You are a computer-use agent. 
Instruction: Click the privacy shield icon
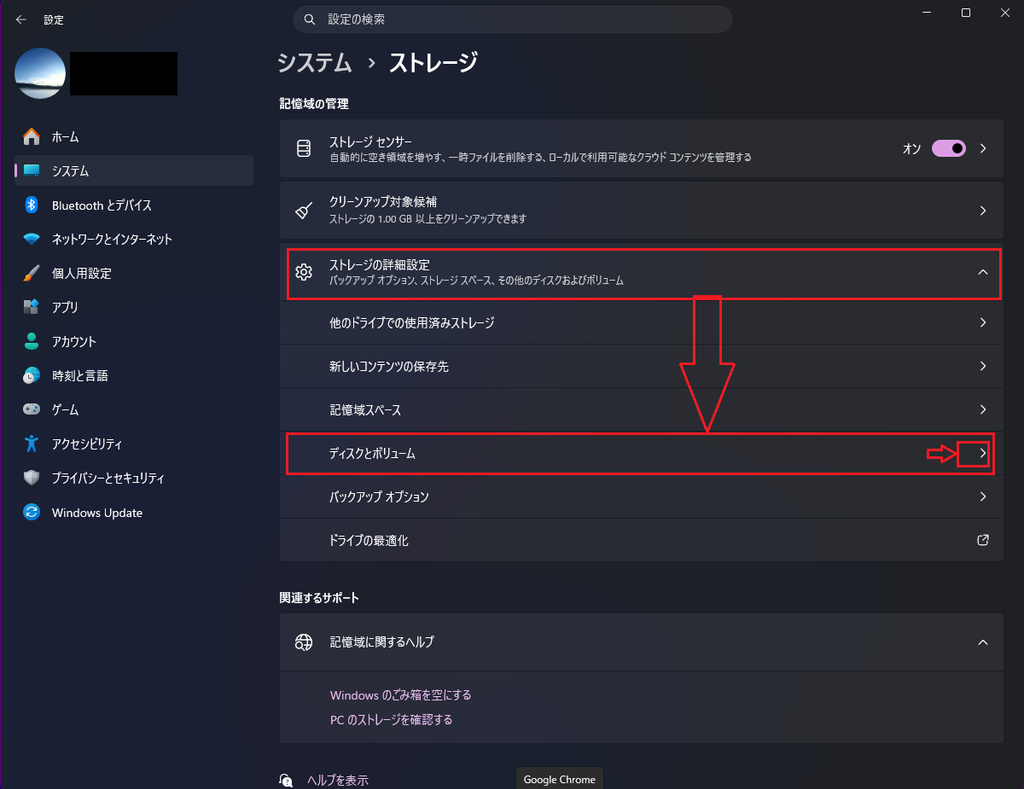31,477
